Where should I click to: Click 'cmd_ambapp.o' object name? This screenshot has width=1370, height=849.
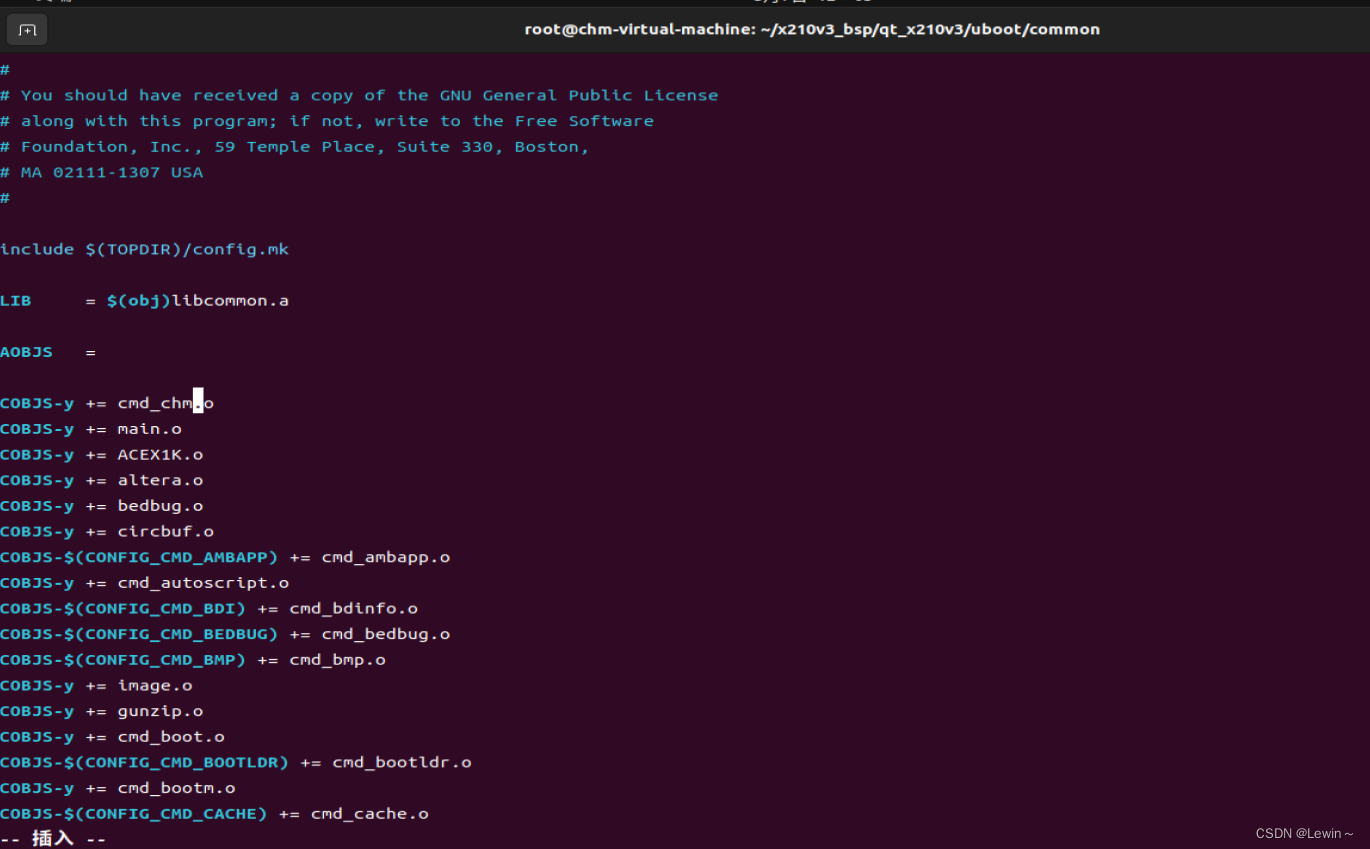coord(386,557)
